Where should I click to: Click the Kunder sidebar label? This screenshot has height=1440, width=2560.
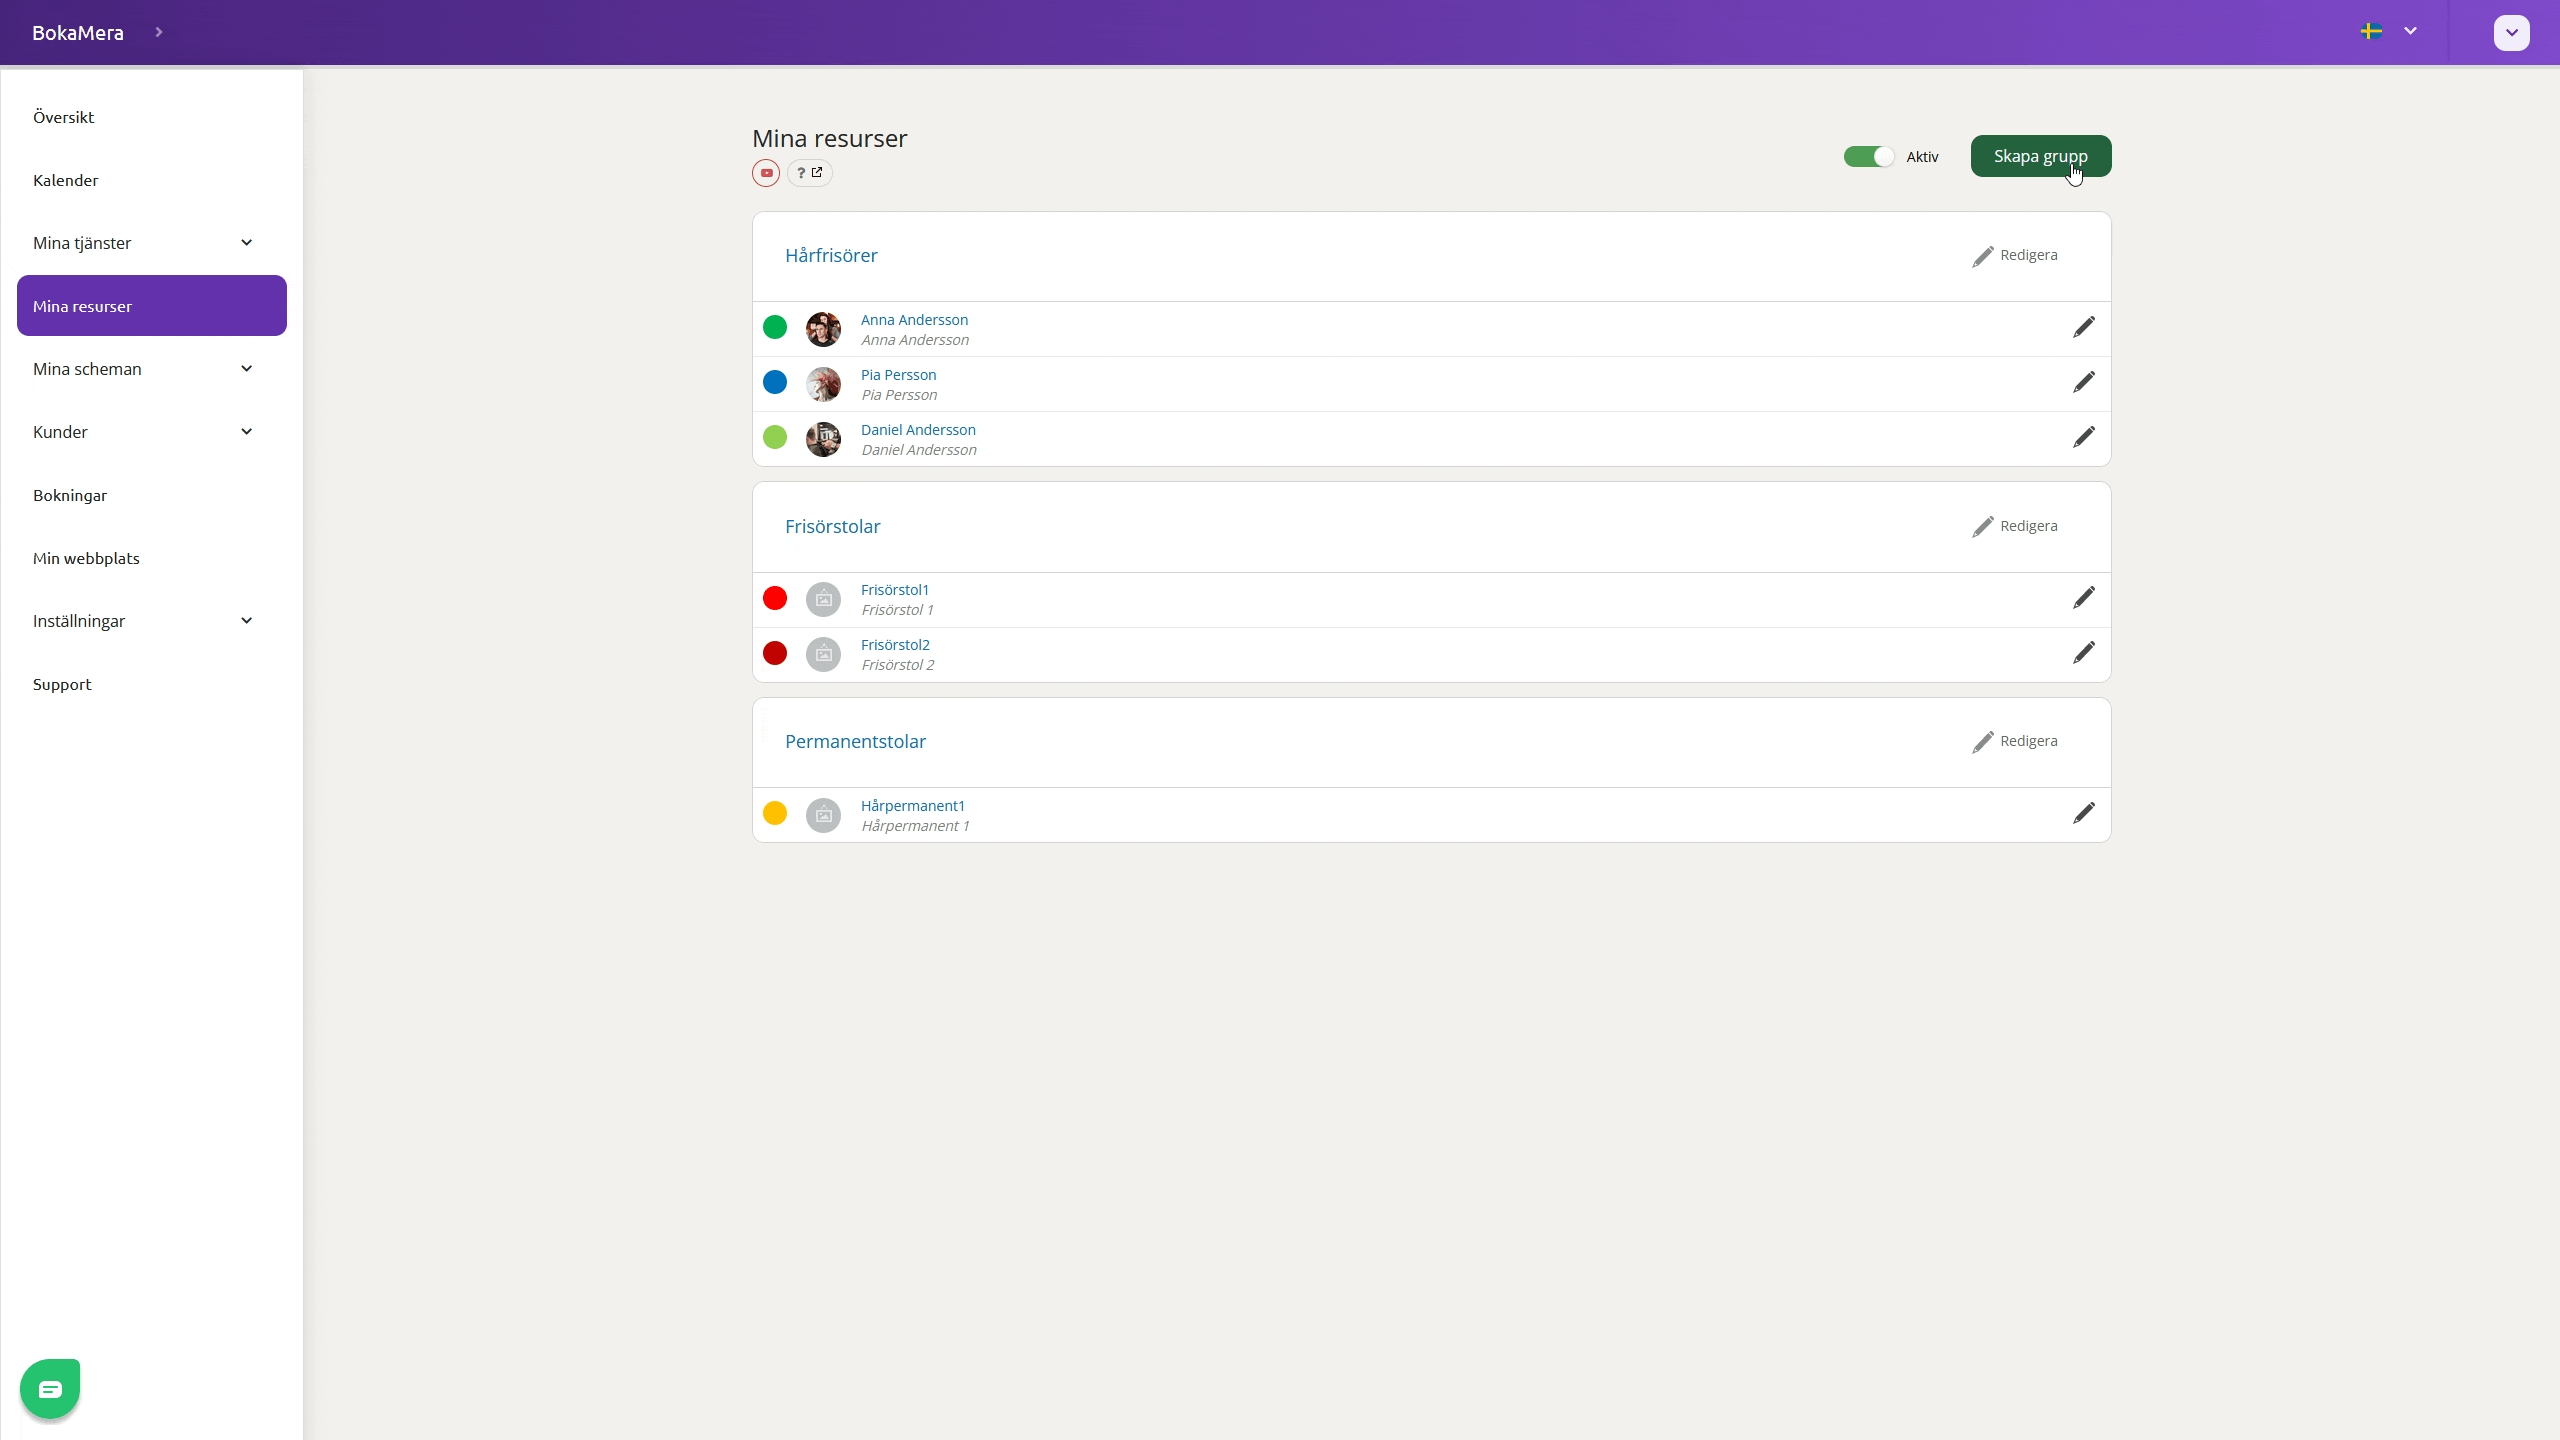pyautogui.click(x=60, y=432)
